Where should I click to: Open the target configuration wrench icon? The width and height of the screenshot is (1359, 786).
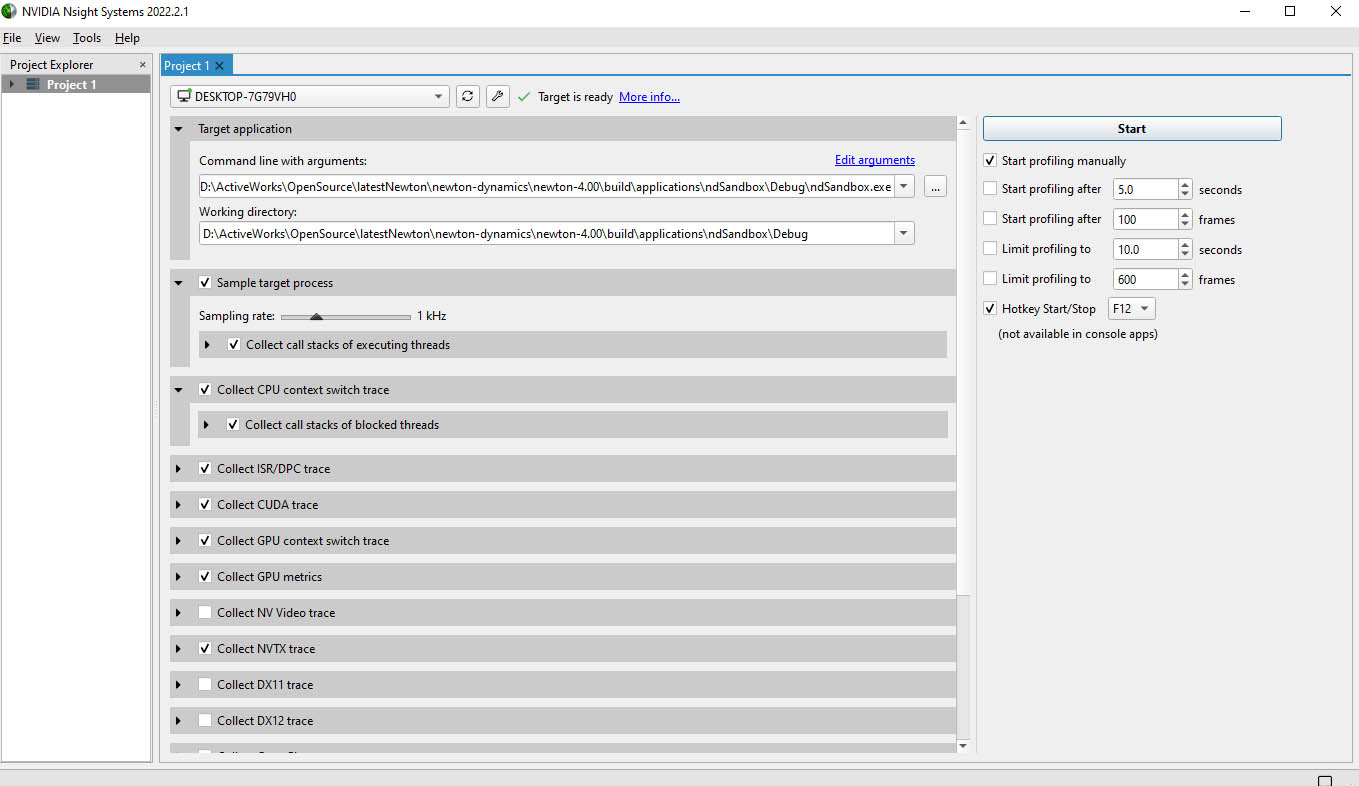point(498,97)
